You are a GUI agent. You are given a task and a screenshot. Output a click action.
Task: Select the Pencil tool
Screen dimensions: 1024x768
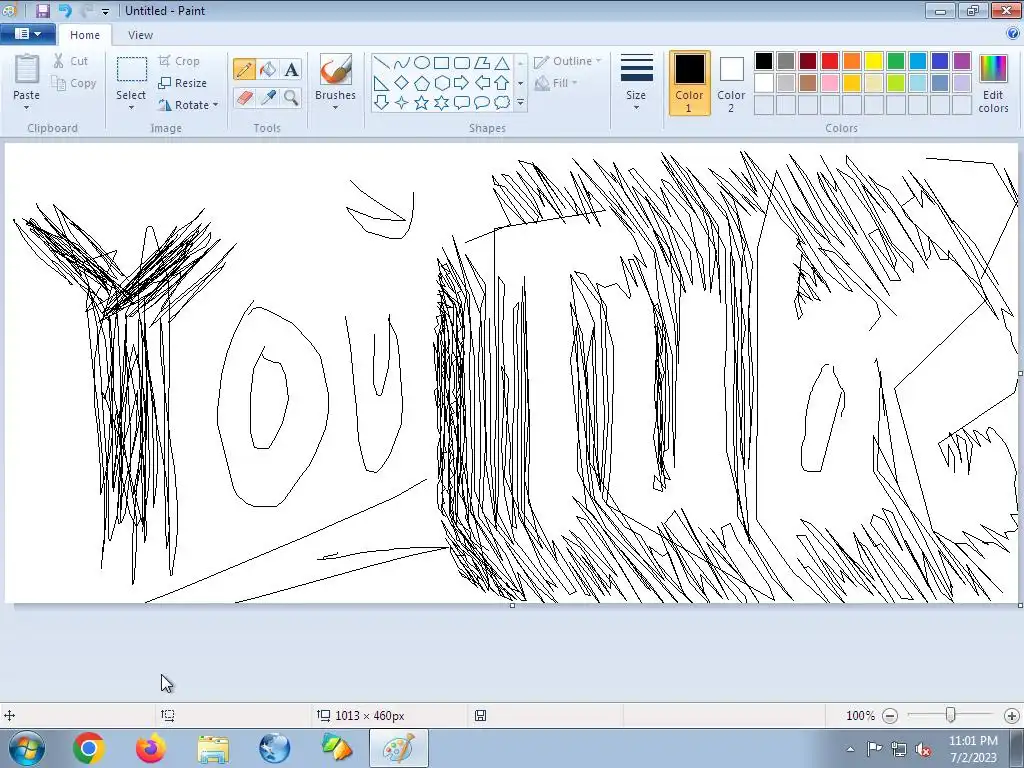coord(244,69)
